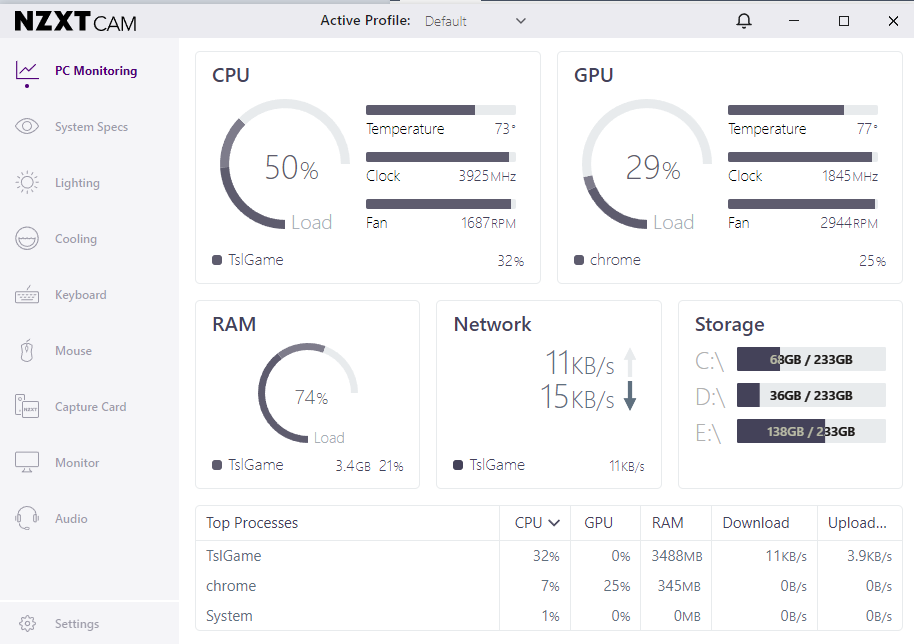Click the 3.9KB/s upload value

[869, 556]
